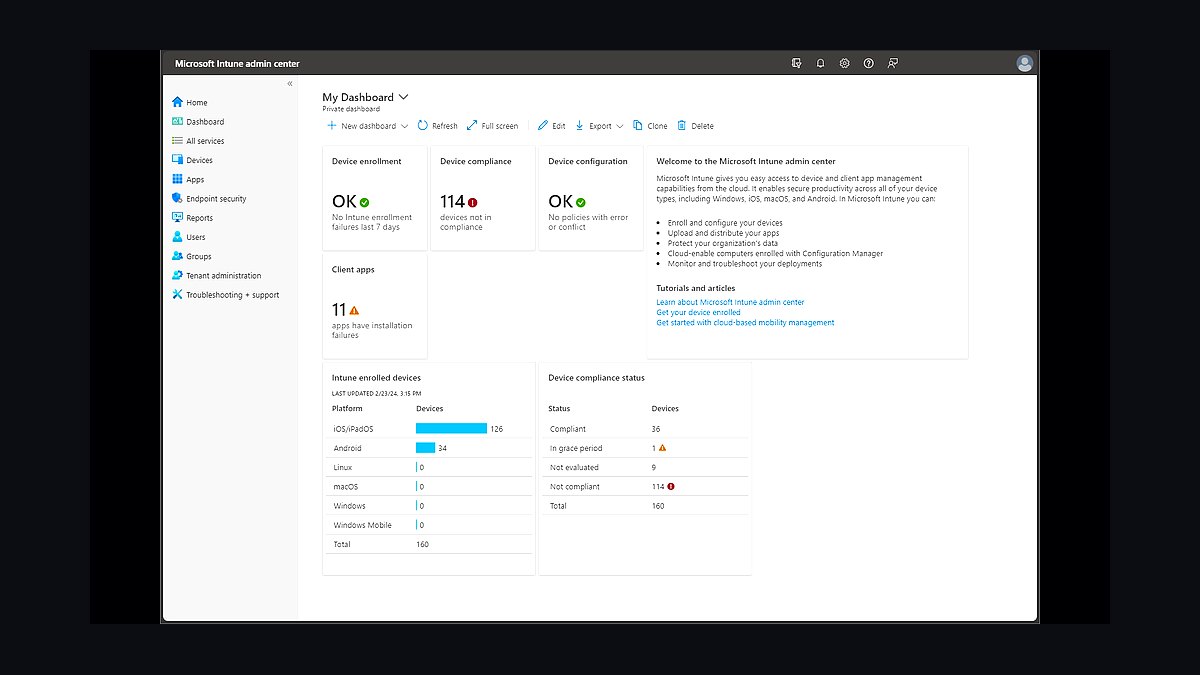
Task: Click the iOS/iPadOS device count bar
Action: [451, 428]
